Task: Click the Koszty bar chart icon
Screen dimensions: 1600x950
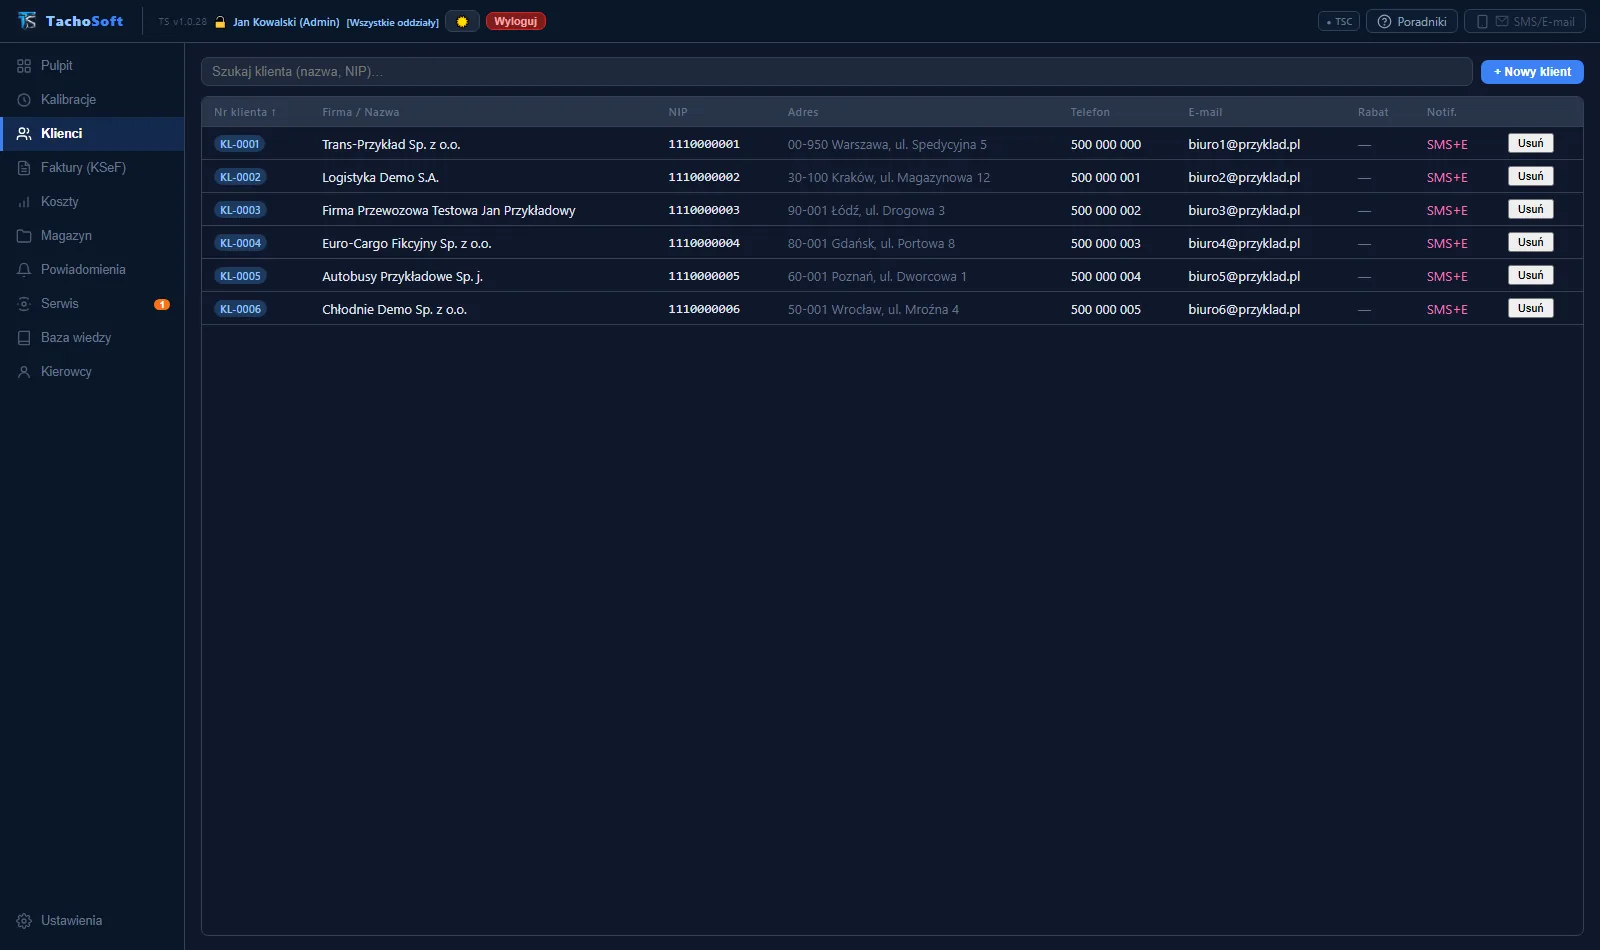Action: (x=24, y=202)
